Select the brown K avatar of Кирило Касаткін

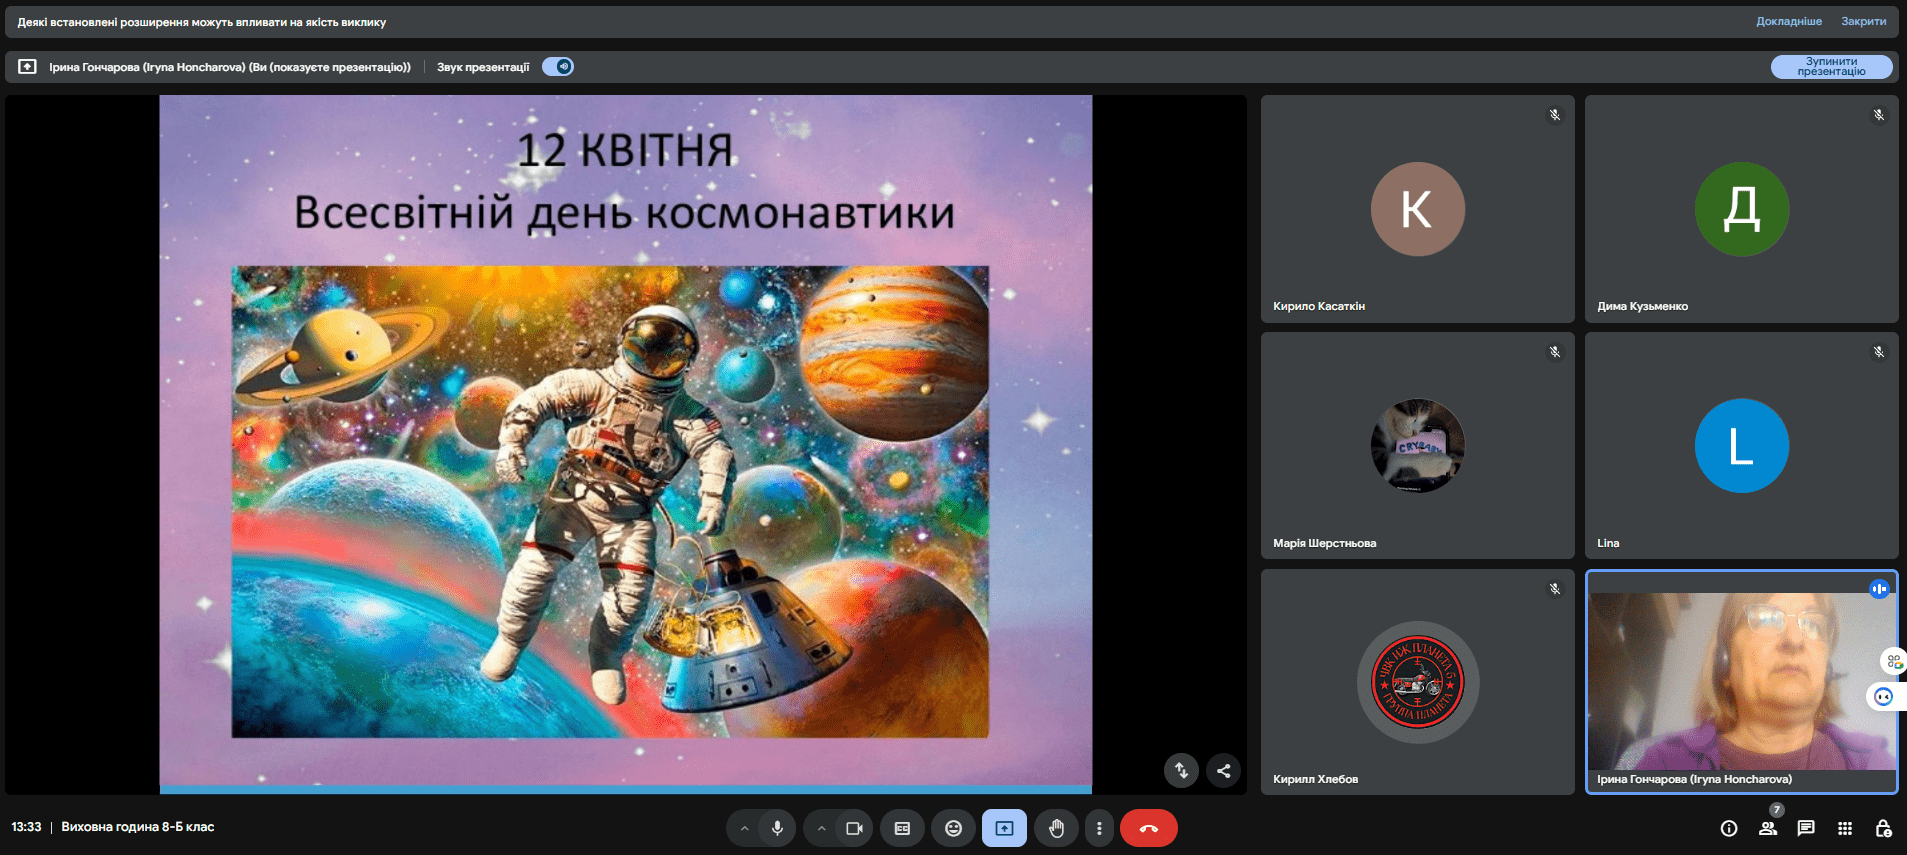[1417, 209]
